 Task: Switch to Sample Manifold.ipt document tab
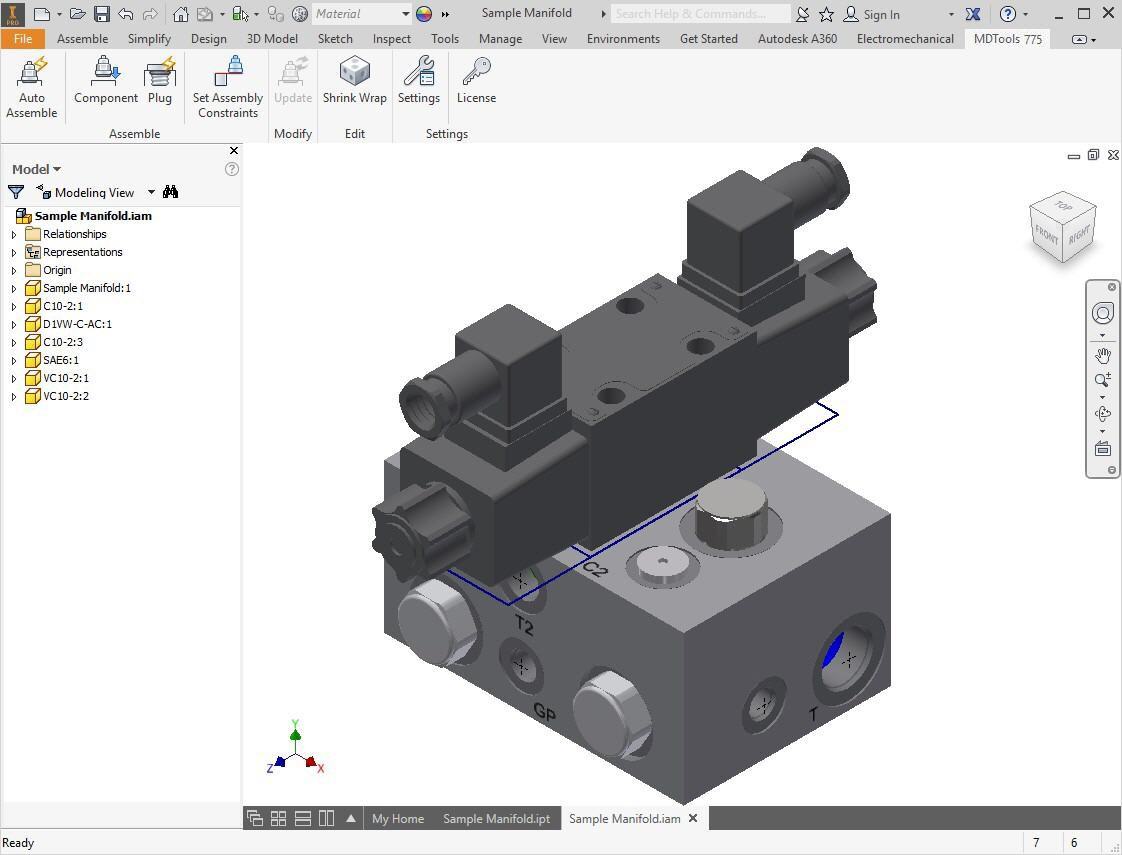click(x=496, y=818)
